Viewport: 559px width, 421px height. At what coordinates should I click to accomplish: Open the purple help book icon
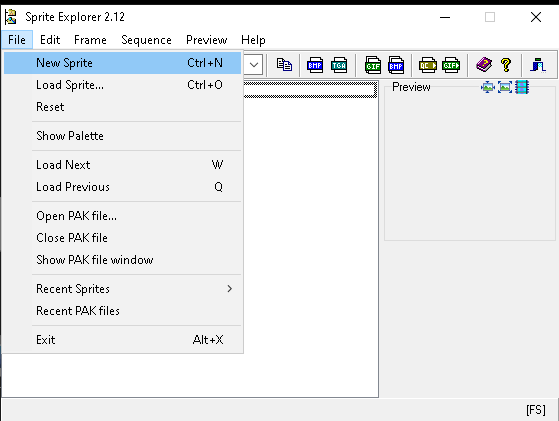pyautogui.click(x=484, y=65)
